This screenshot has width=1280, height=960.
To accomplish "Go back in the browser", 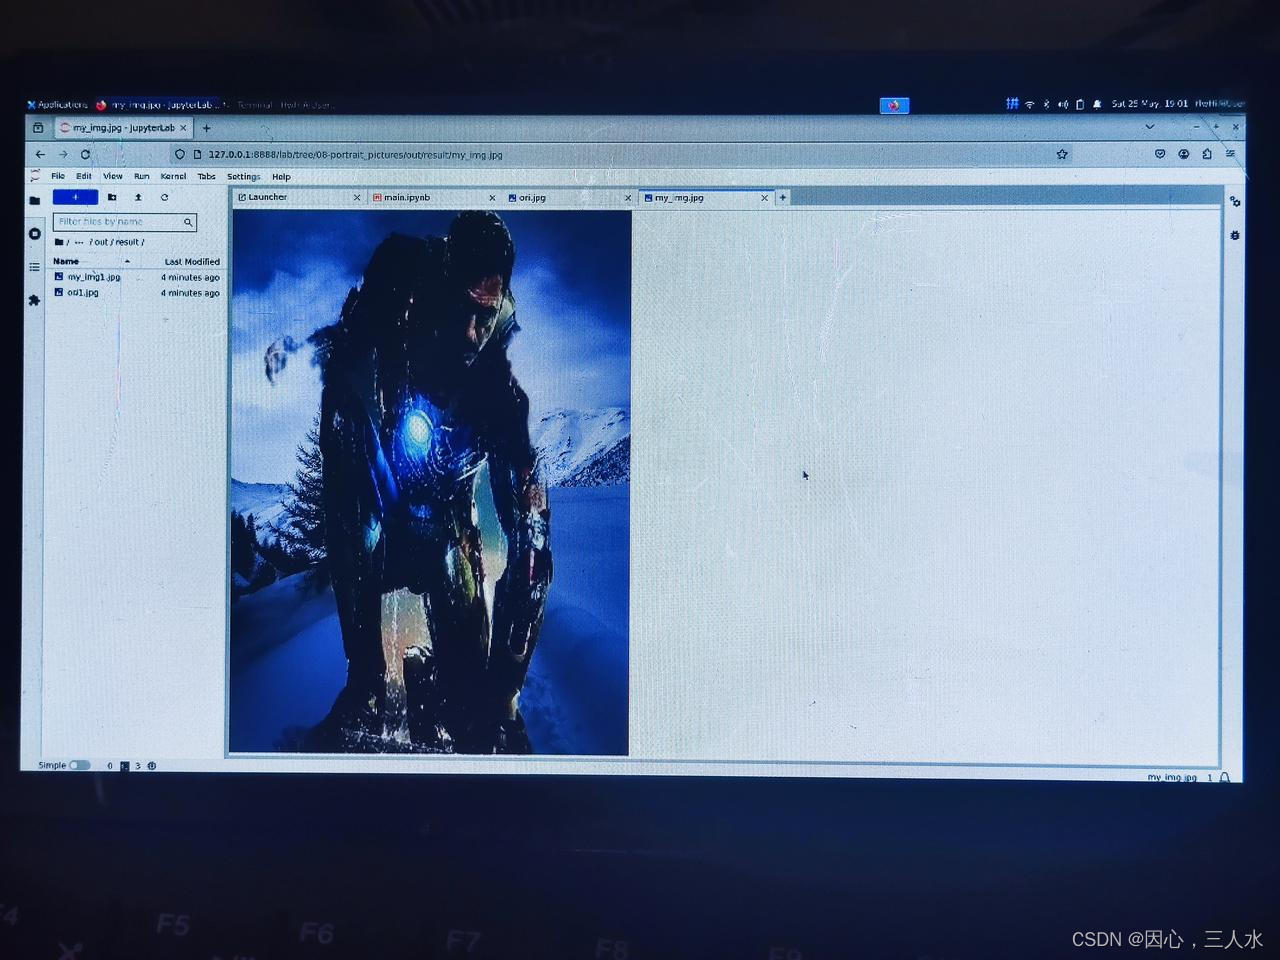I will click(40, 154).
